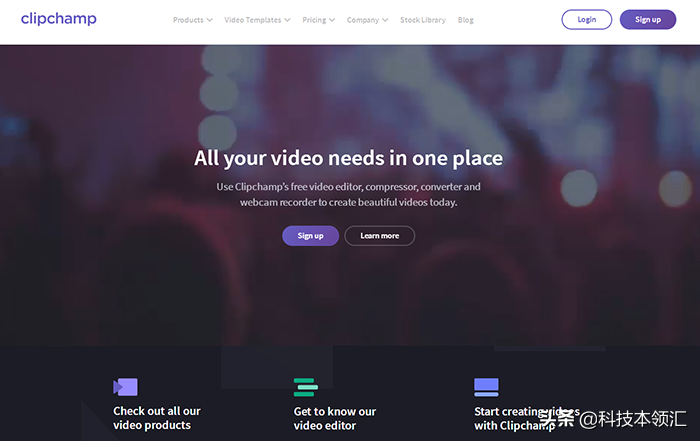Click the clipchamp logo
The width and height of the screenshot is (700, 441).
pyautogui.click(x=58, y=19)
